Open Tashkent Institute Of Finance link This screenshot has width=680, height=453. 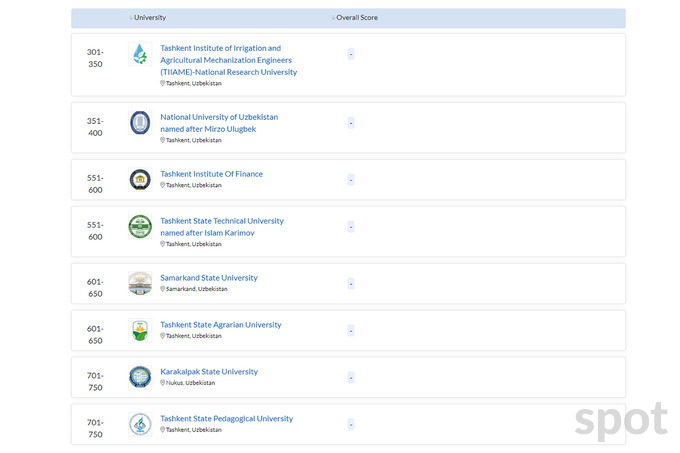[211, 174]
